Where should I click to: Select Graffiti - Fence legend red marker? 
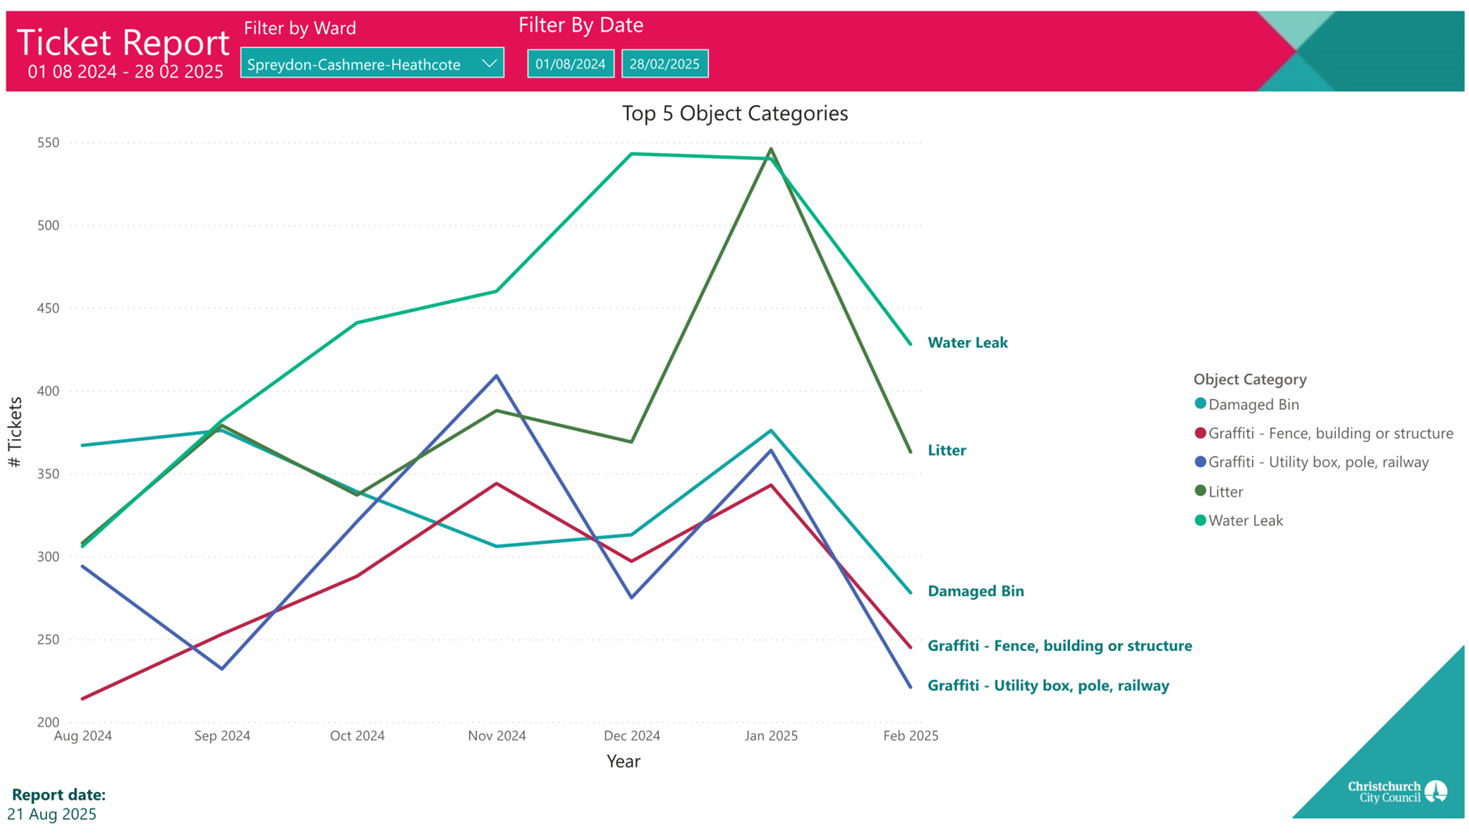[1200, 433]
